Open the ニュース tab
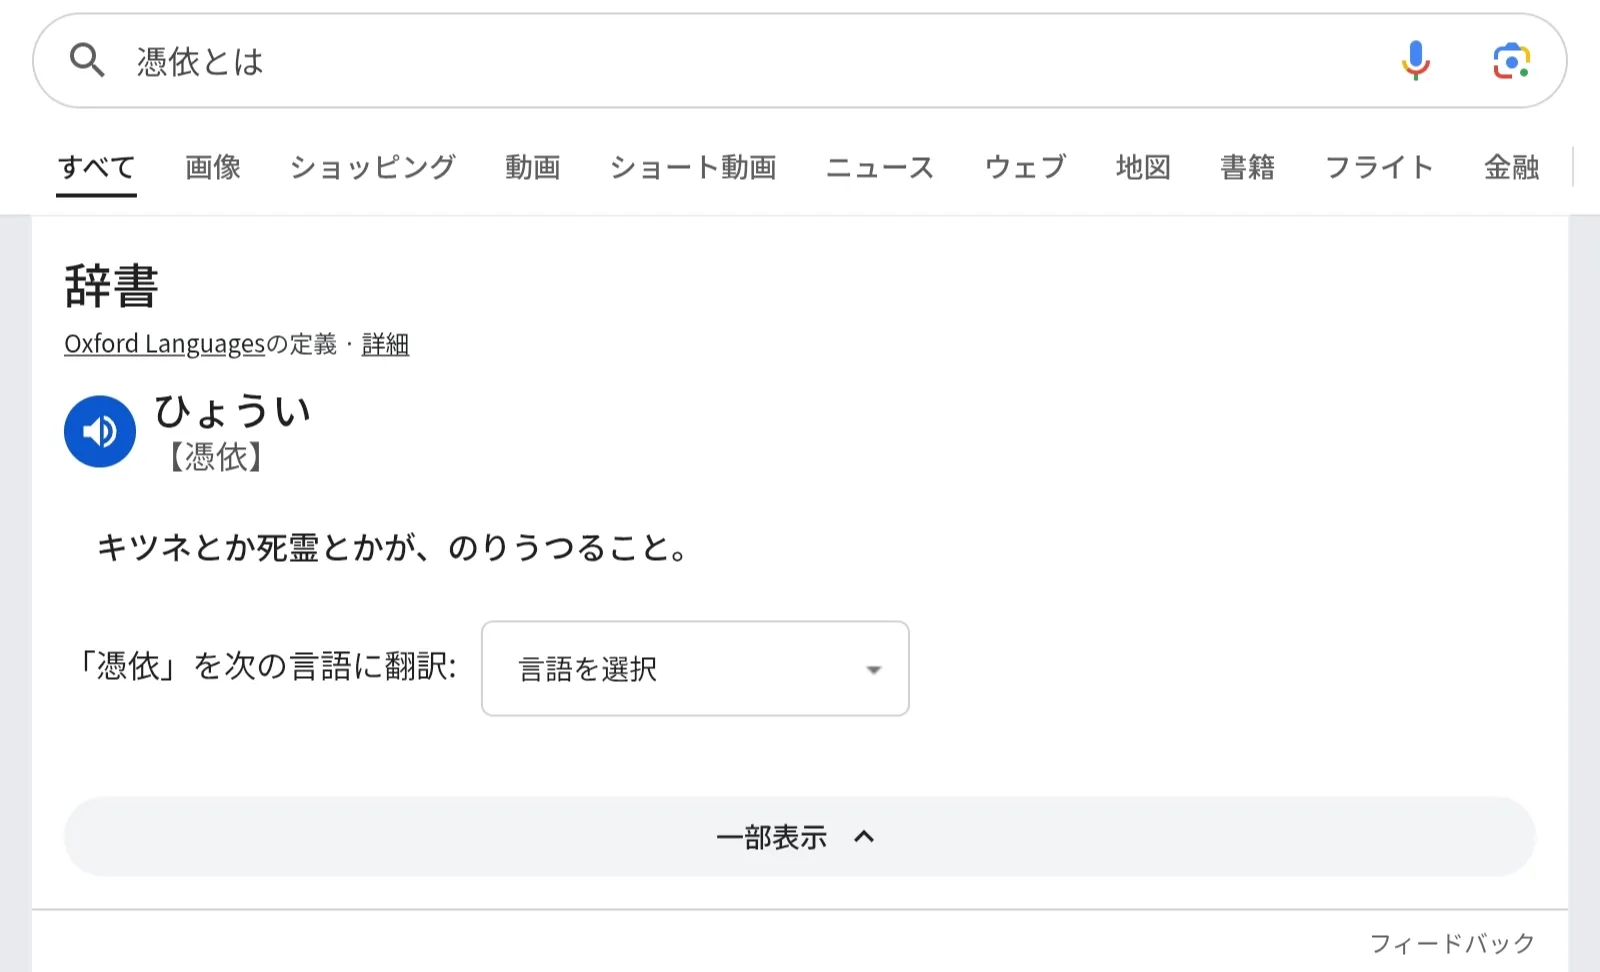This screenshot has width=1600, height=972. 880,167
